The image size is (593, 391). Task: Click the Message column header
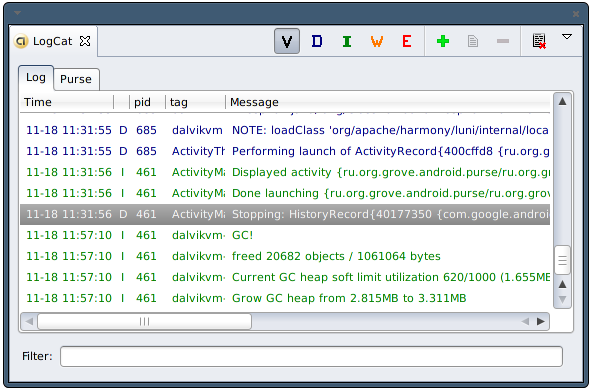coord(388,102)
